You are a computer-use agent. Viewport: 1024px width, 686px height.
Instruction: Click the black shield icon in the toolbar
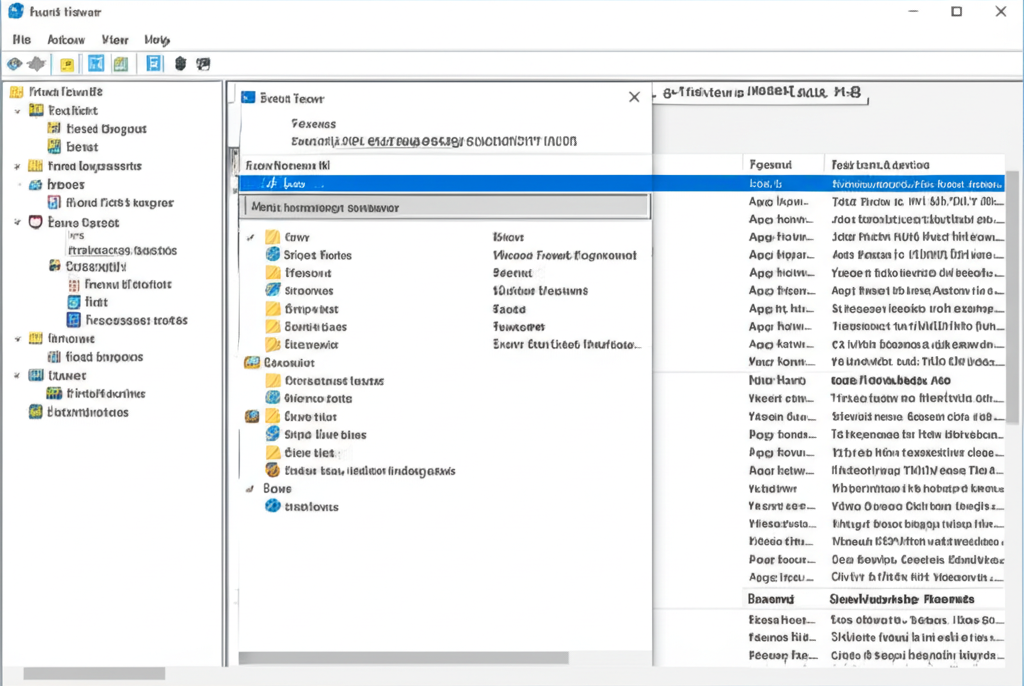pos(180,64)
